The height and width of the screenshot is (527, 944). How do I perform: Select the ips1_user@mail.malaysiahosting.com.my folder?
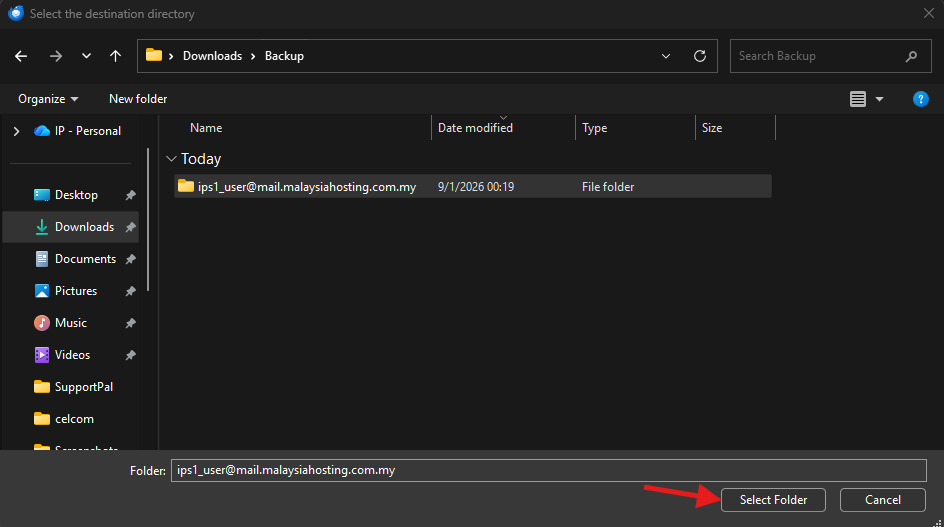(306, 187)
